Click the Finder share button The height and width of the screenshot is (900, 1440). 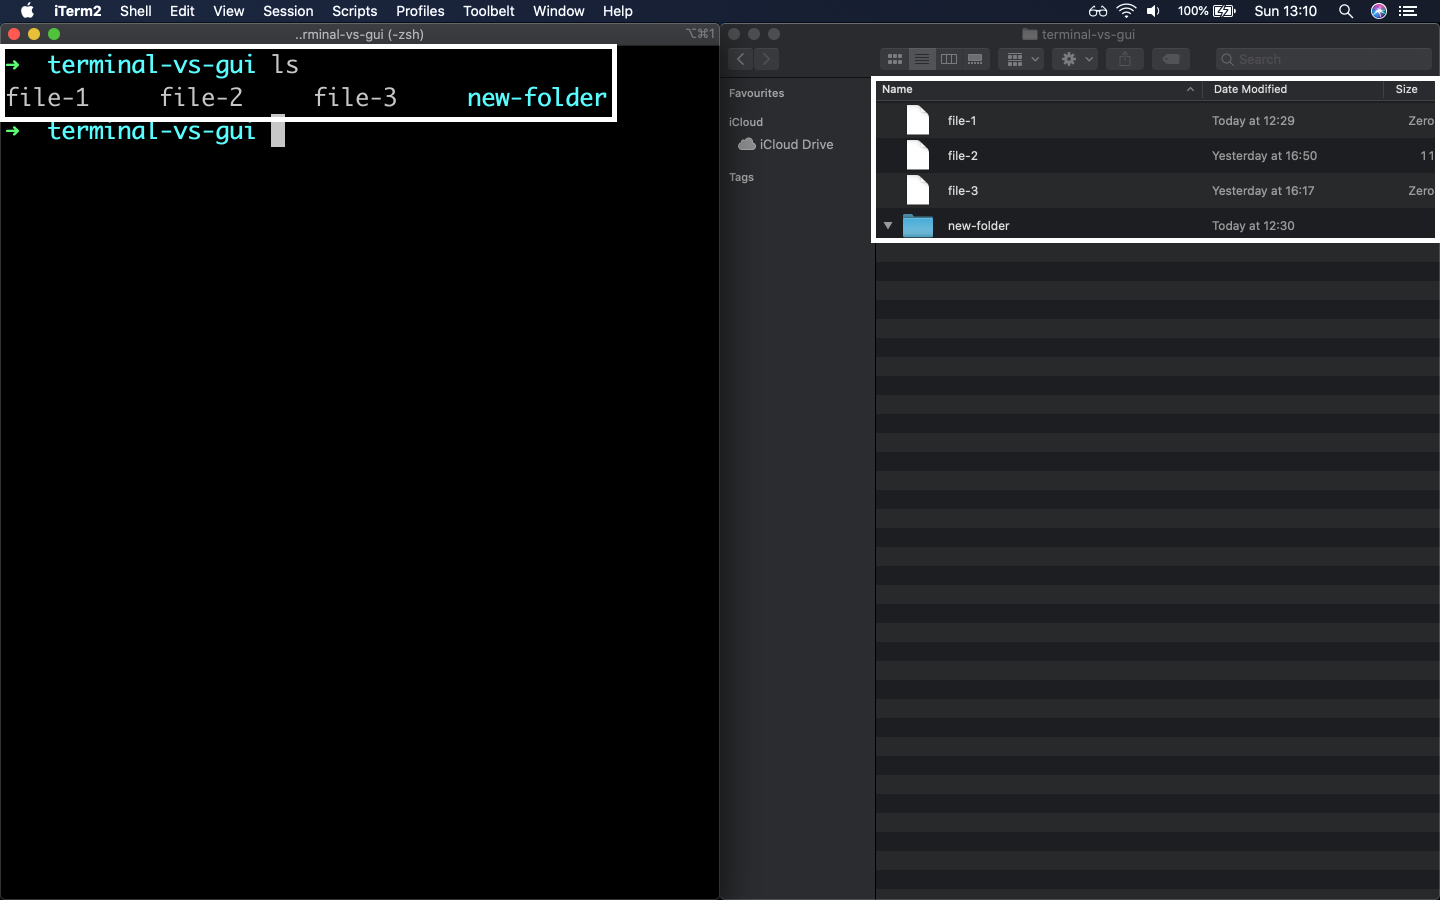tap(1125, 59)
